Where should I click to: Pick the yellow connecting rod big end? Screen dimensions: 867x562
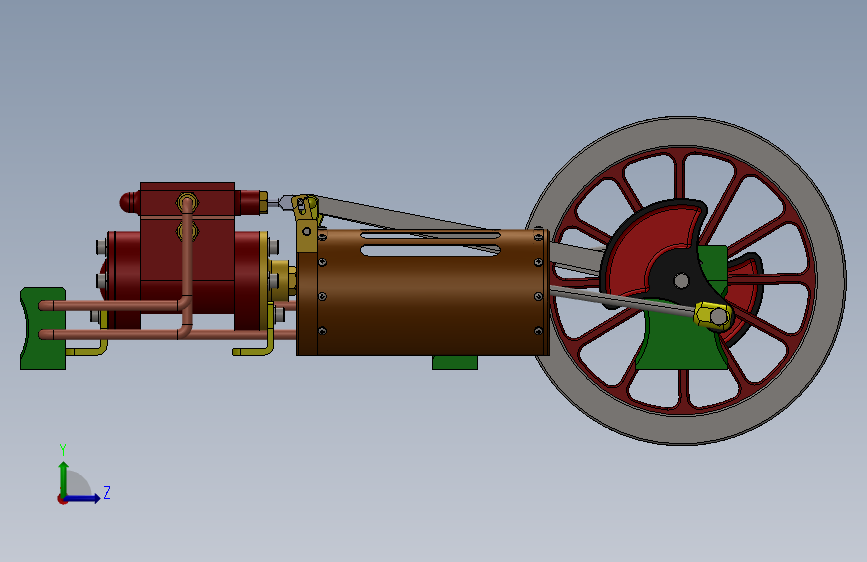(714, 316)
